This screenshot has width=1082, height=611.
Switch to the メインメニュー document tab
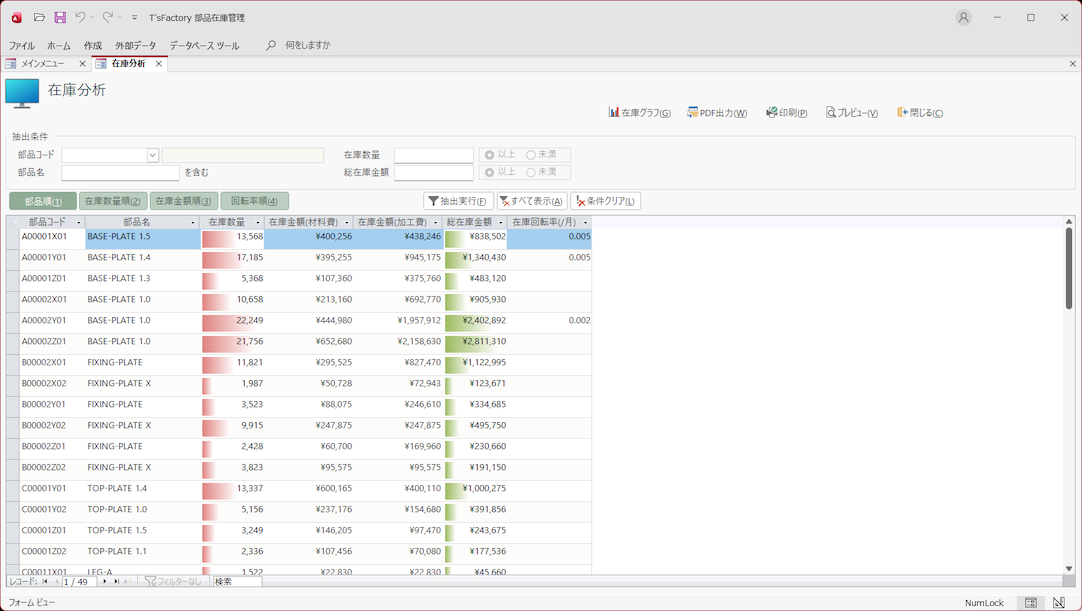(x=42, y=64)
